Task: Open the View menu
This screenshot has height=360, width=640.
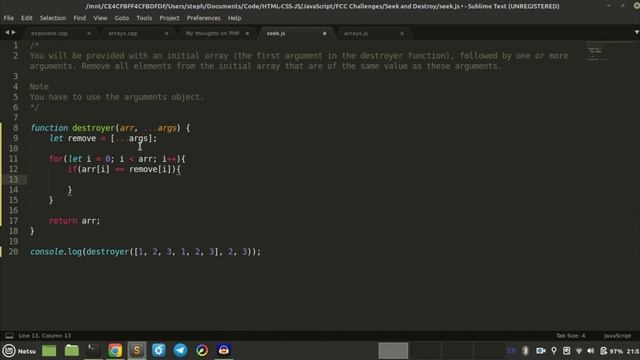Action: (x=100, y=18)
